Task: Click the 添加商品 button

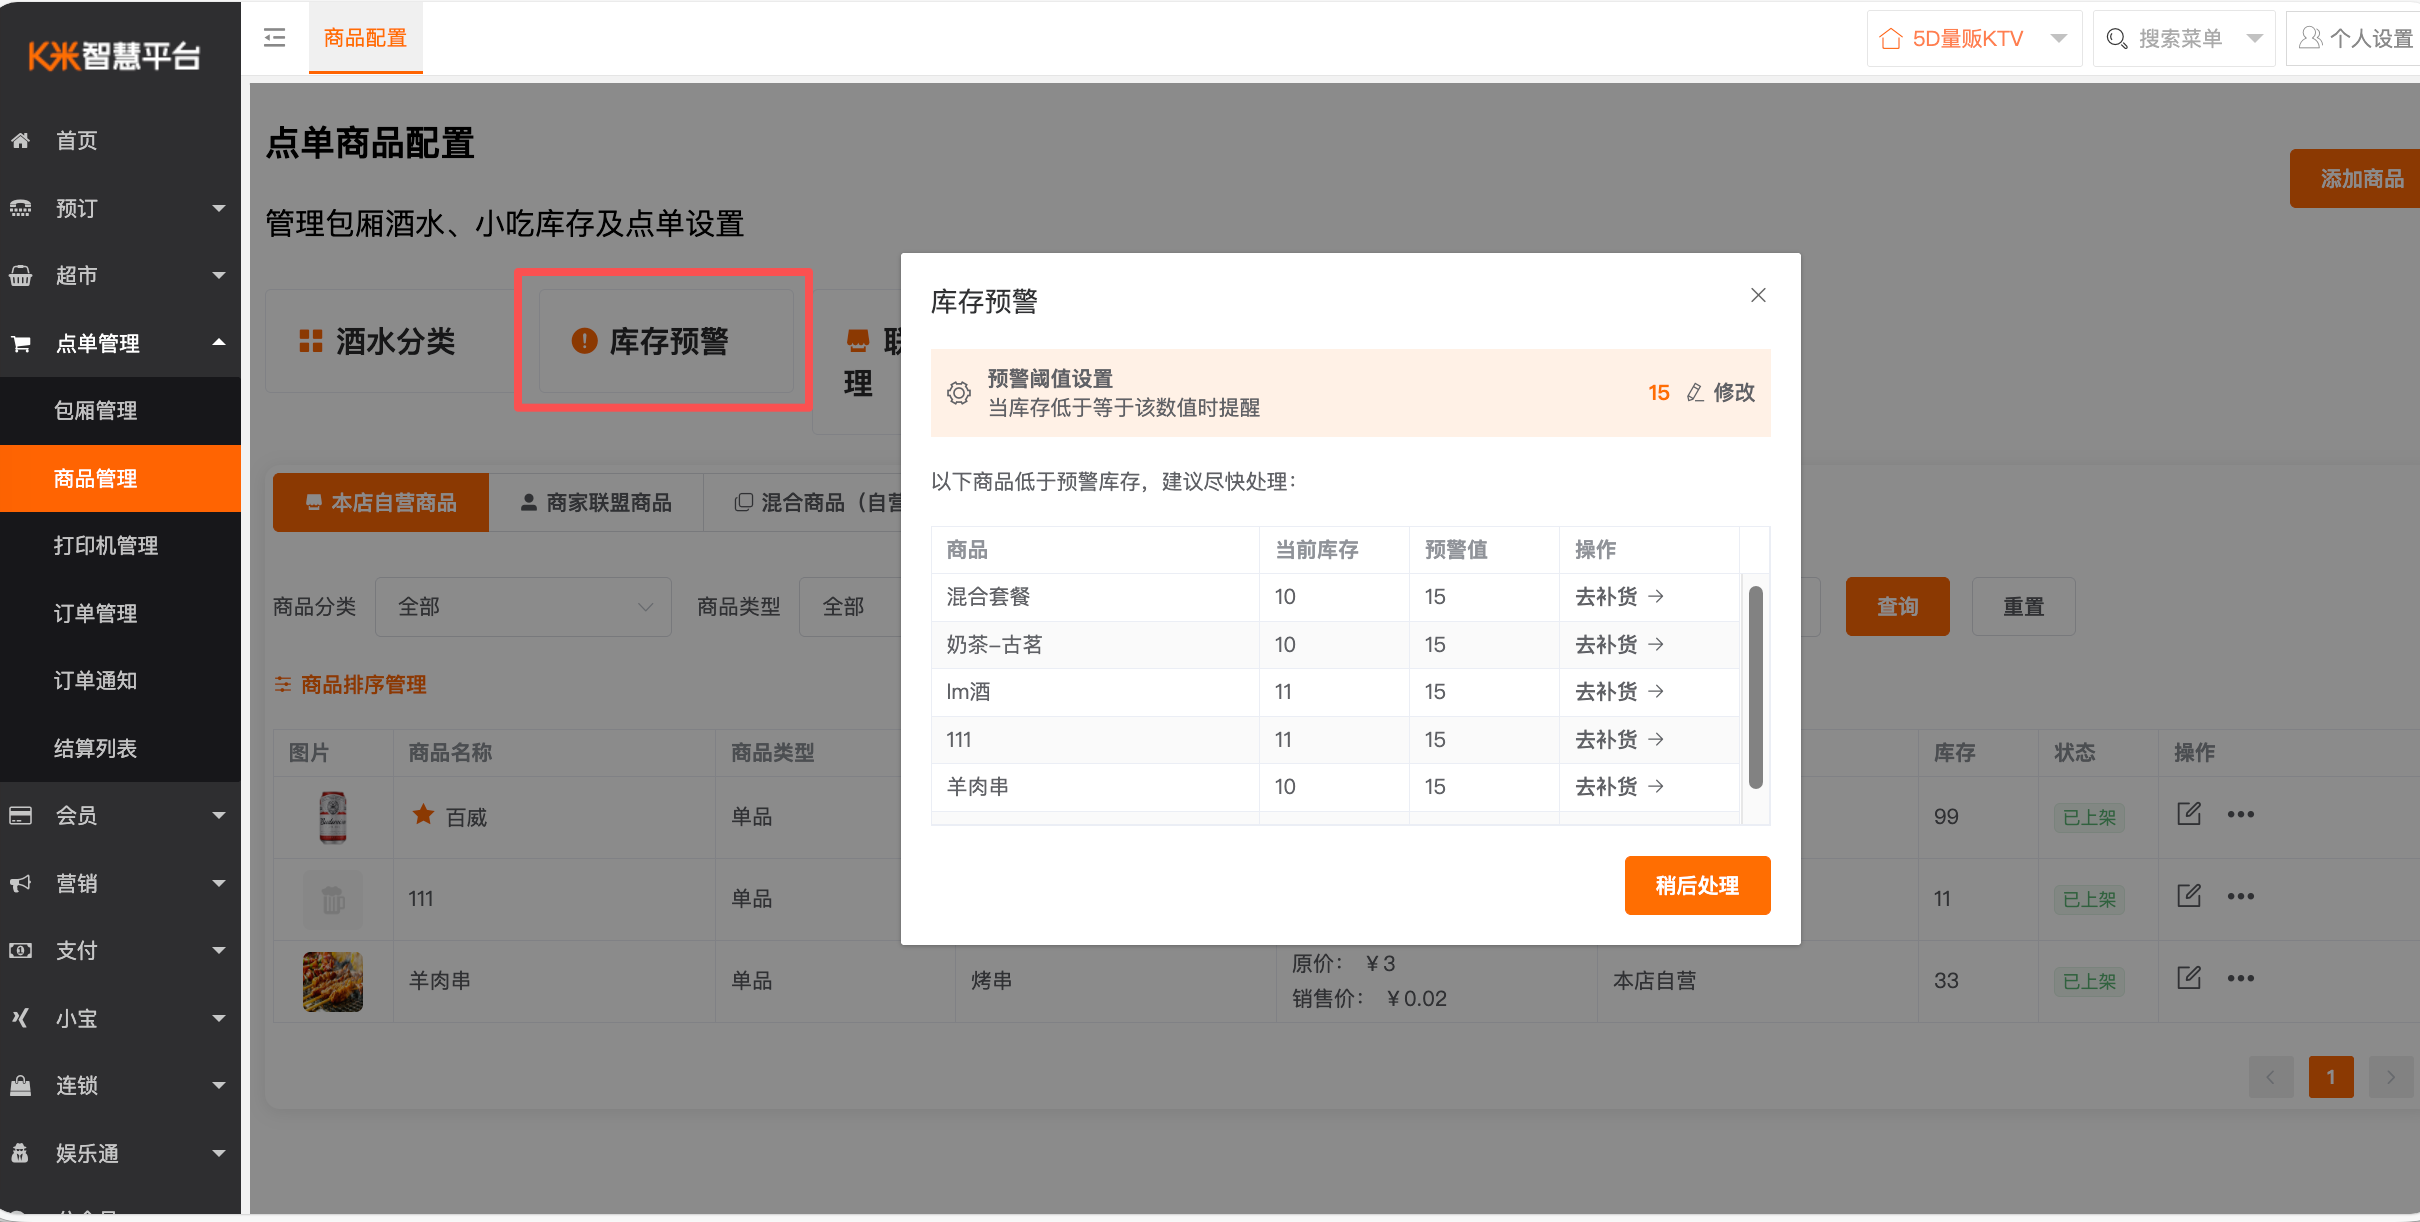Action: point(2364,178)
